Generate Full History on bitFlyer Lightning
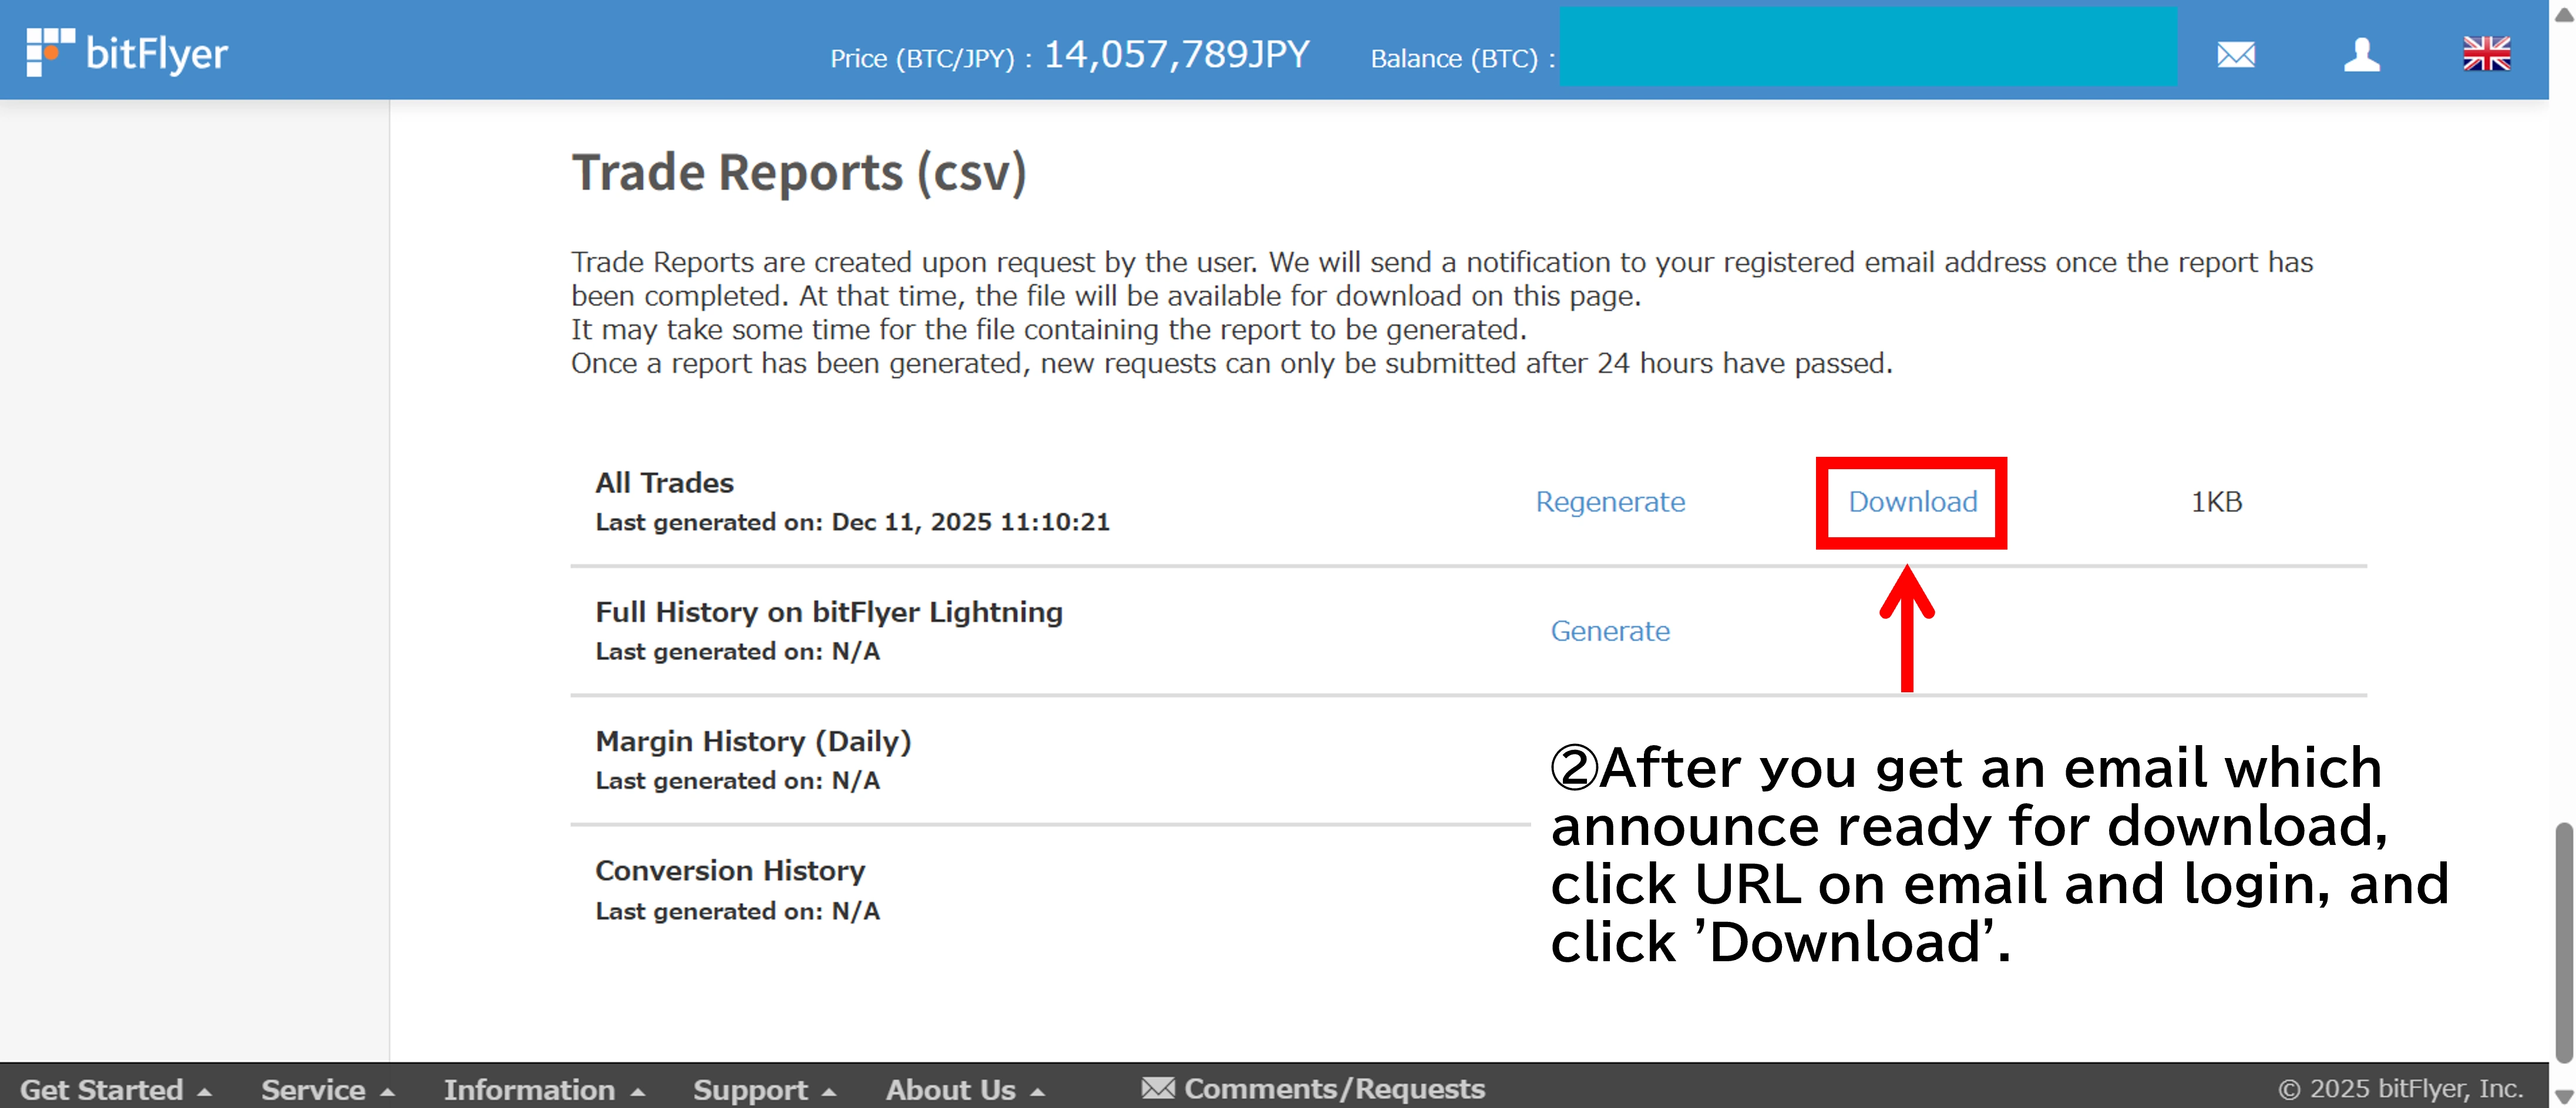The height and width of the screenshot is (1108, 2576). coord(1610,631)
